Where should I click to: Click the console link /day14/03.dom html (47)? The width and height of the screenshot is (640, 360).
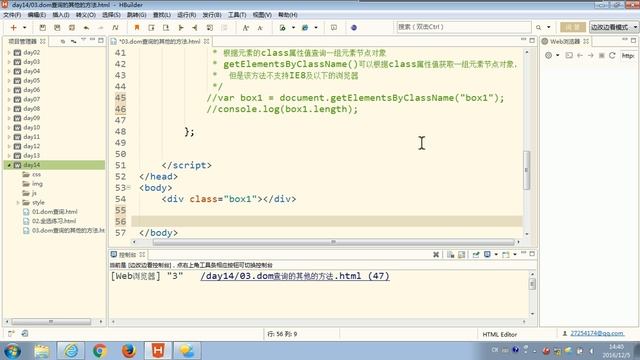pos(295,276)
